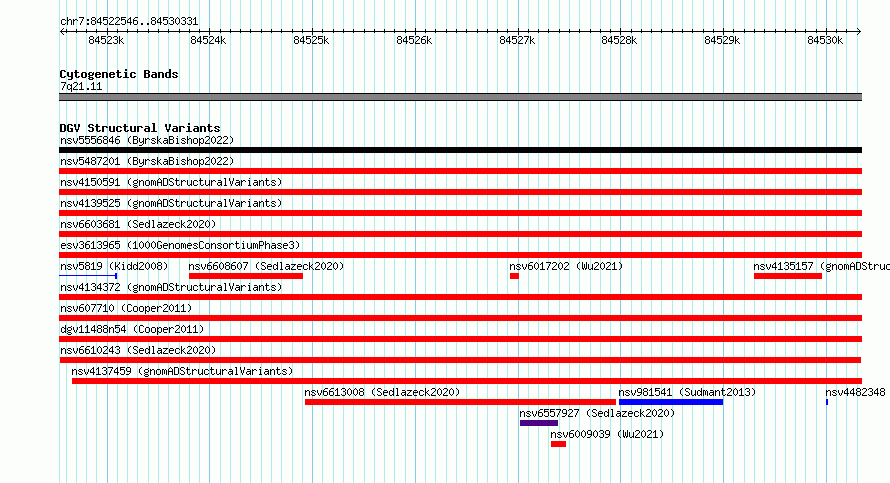Viewport: 890px width, 483px height.
Task: Click the small red nsv6009039 bar
Action: tap(559, 444)
